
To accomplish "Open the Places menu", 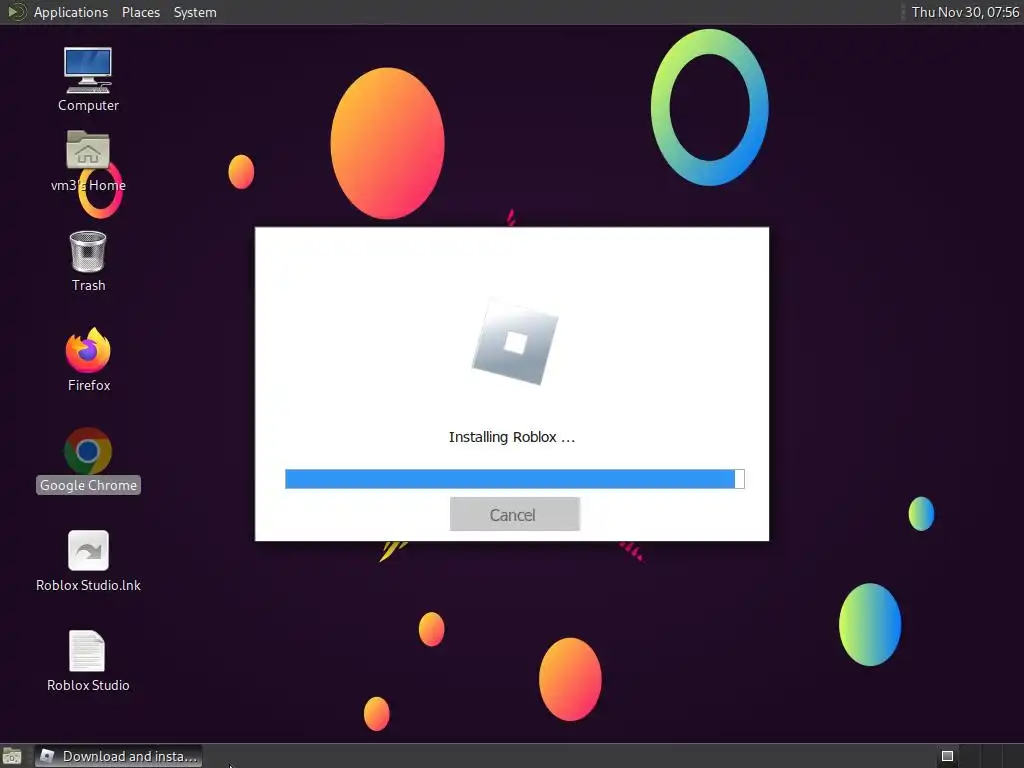I will click(140, 12).
